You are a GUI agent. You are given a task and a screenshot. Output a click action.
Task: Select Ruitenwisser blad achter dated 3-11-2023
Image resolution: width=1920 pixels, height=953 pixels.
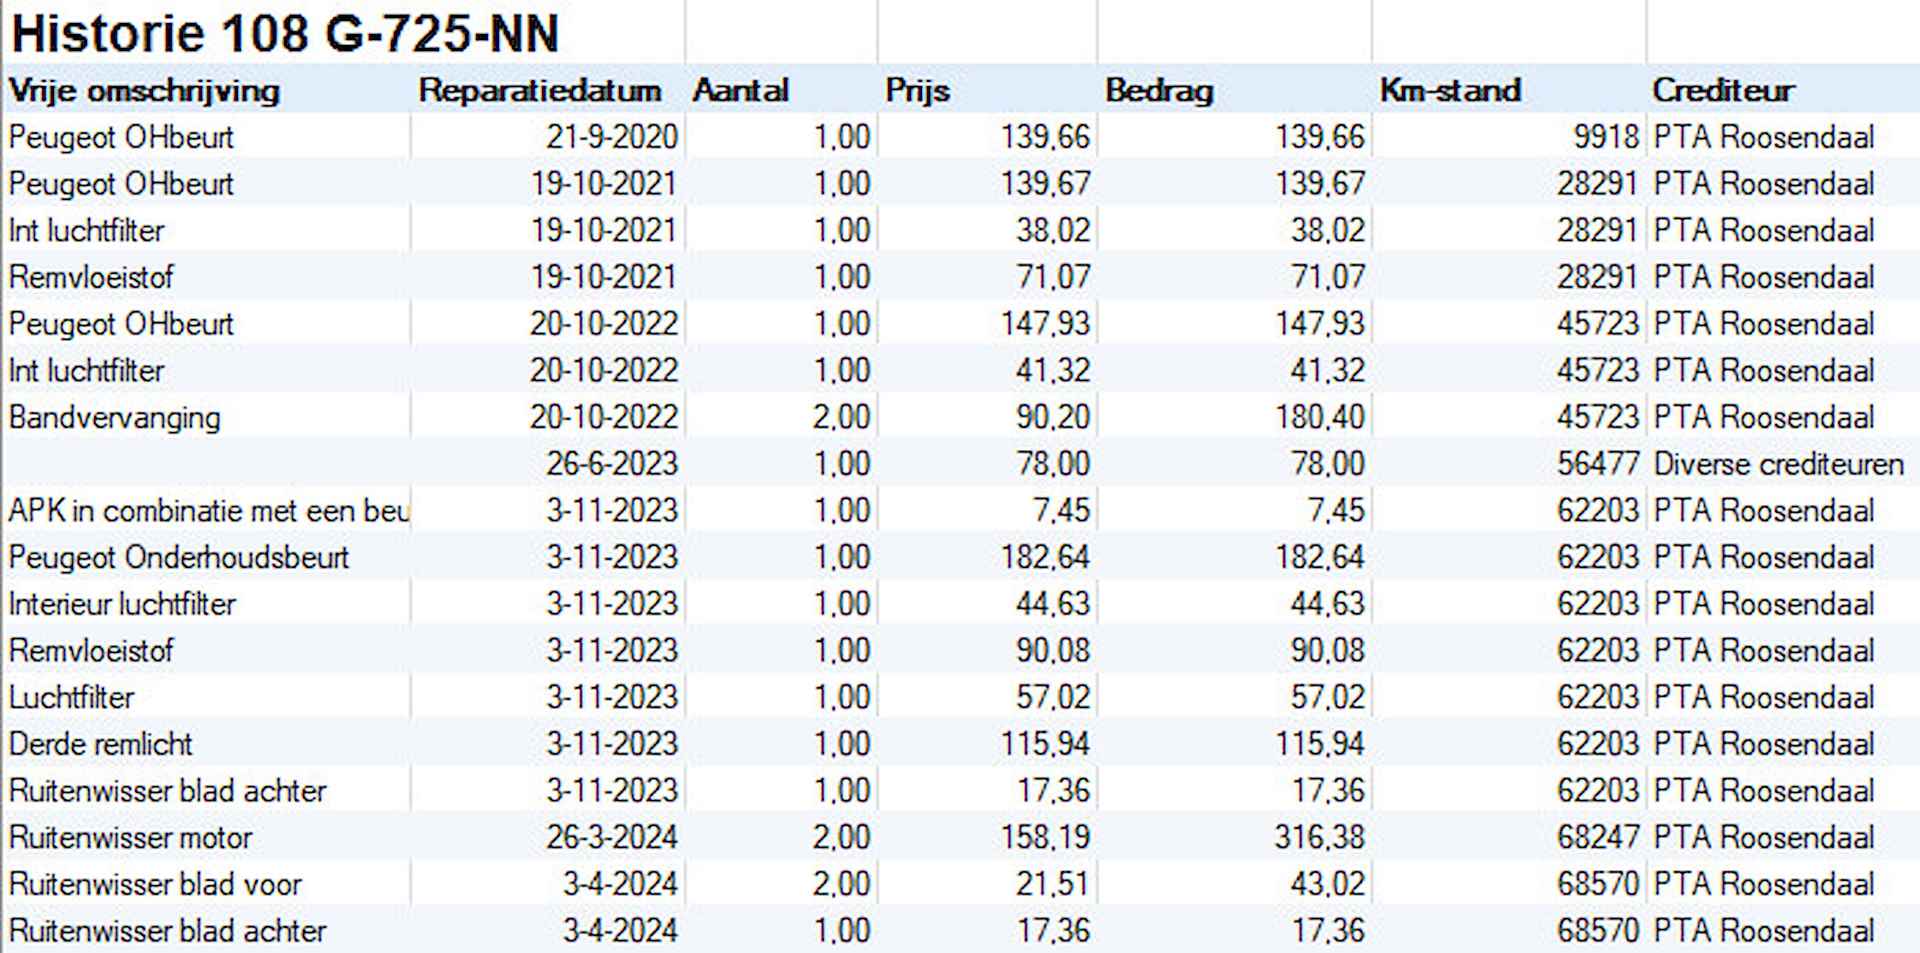pos(167,791)
